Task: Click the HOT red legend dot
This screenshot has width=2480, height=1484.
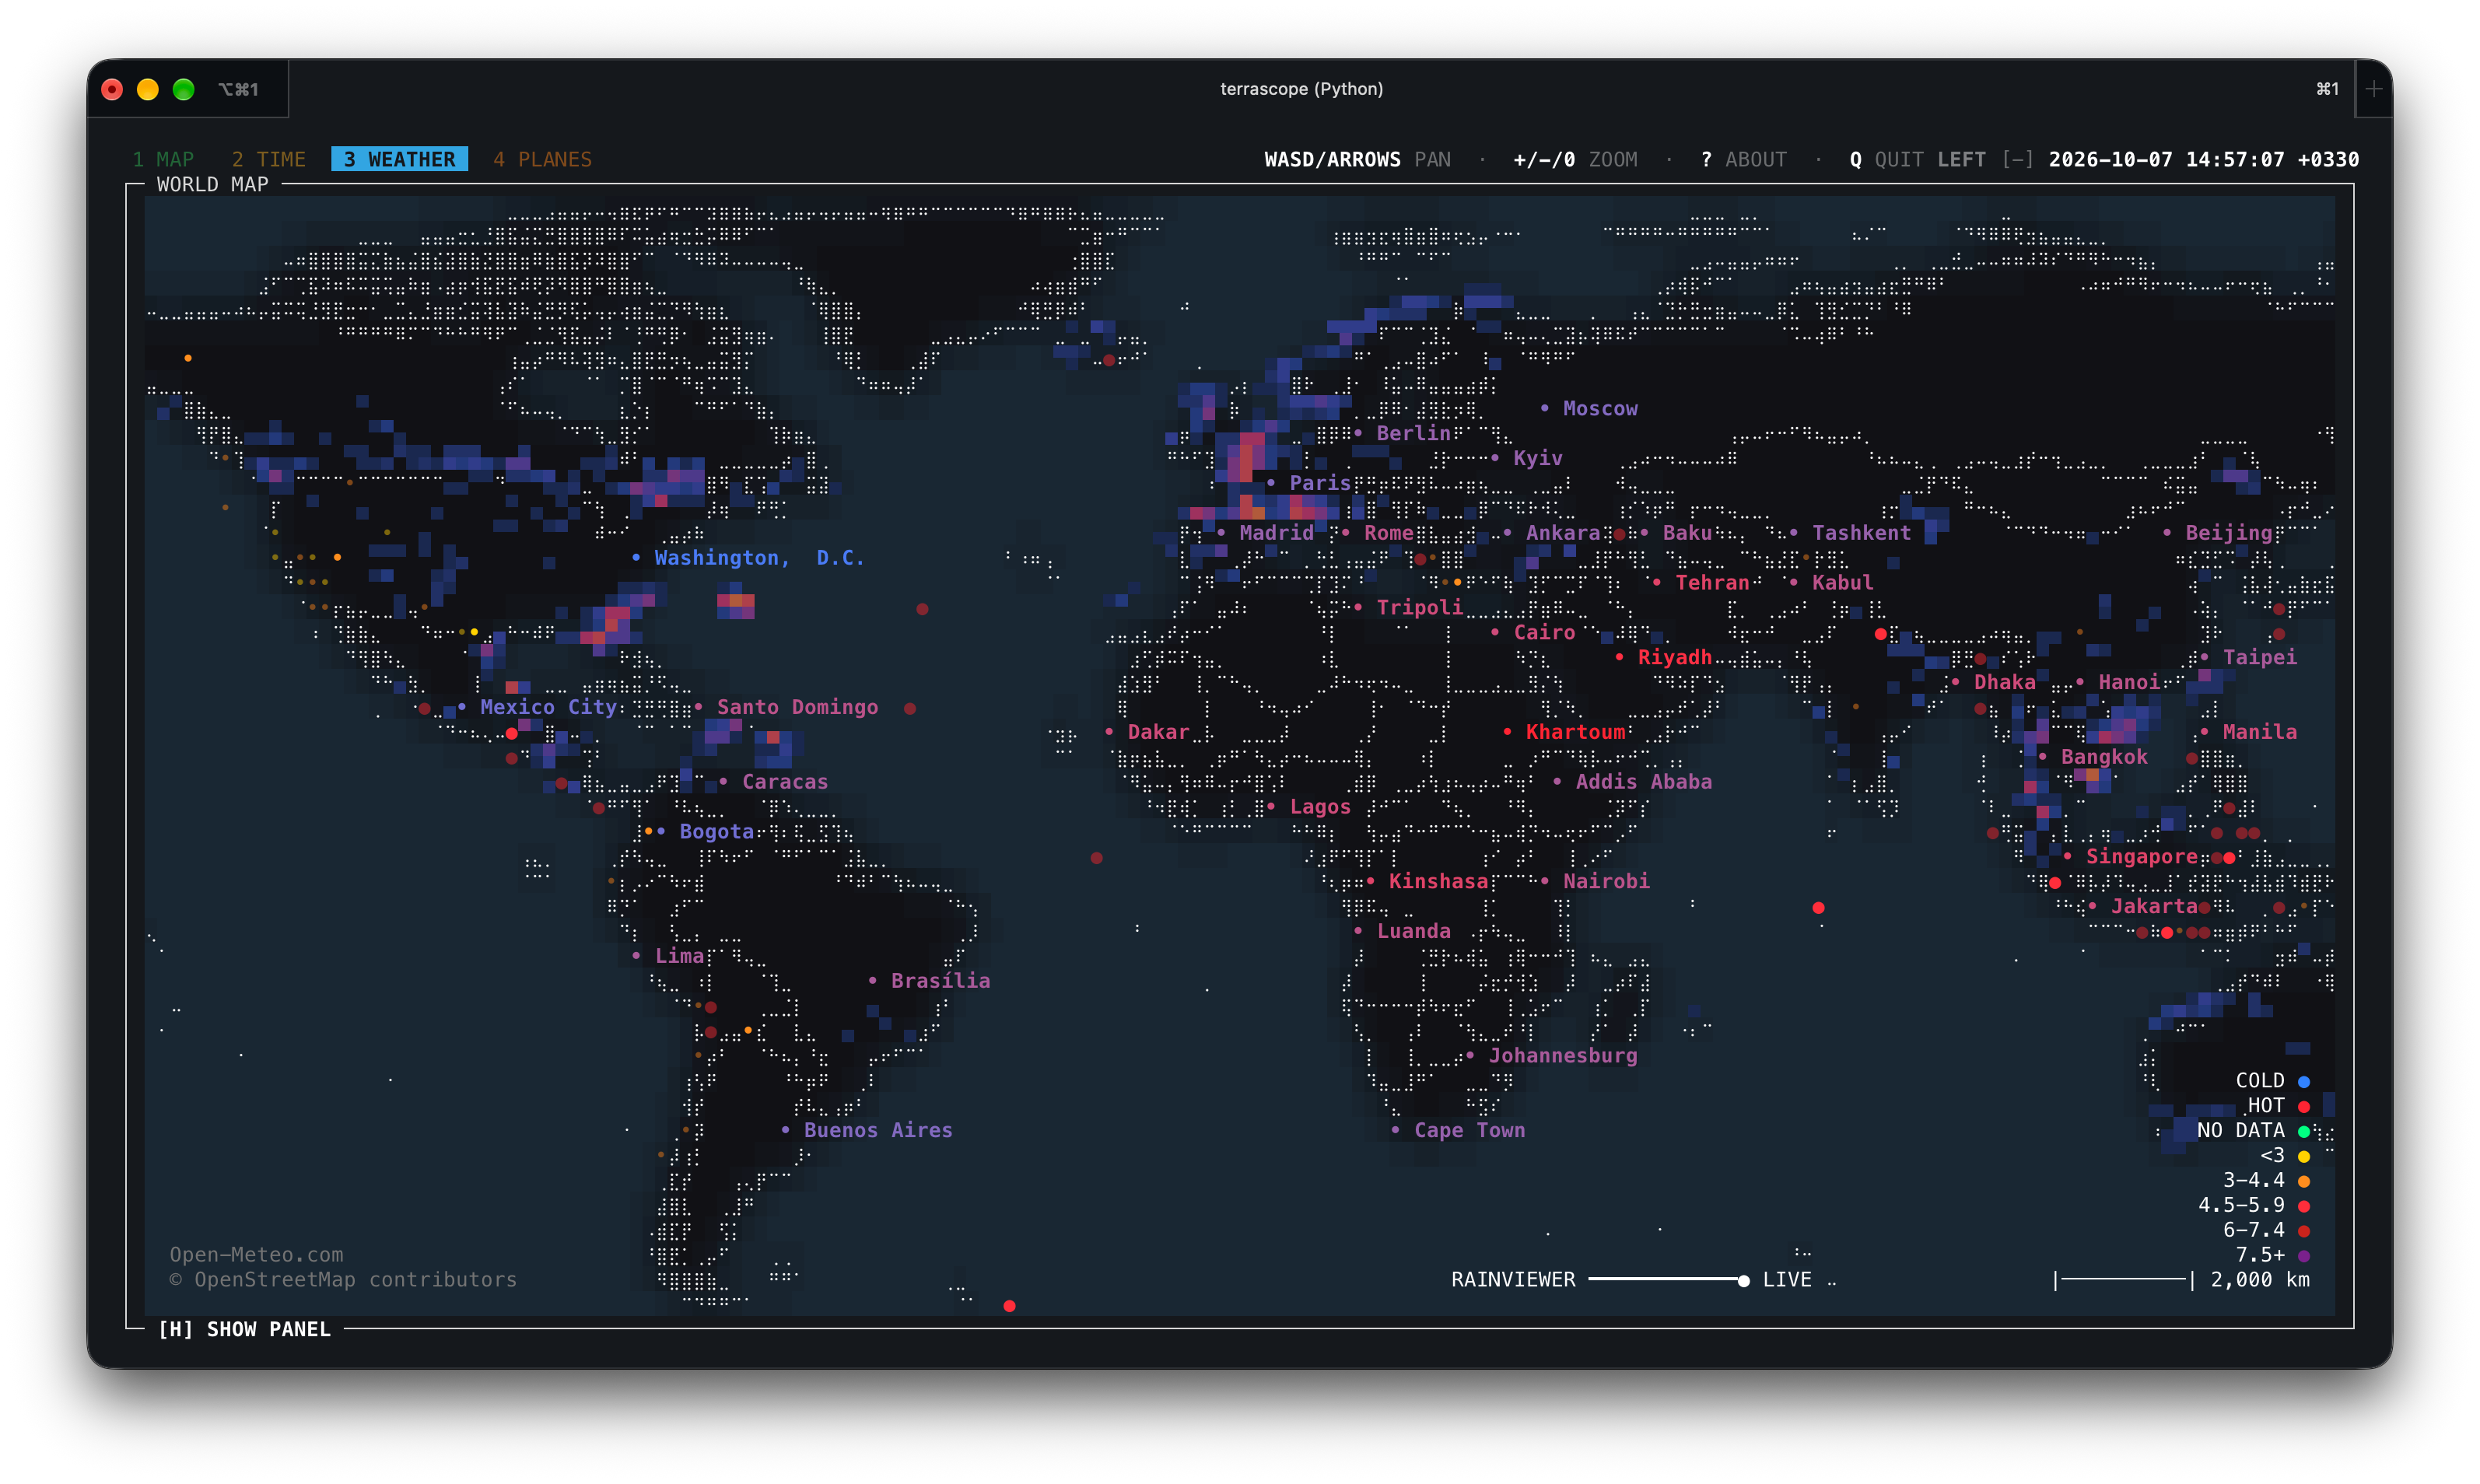Action: [x=2304, y=1107]
